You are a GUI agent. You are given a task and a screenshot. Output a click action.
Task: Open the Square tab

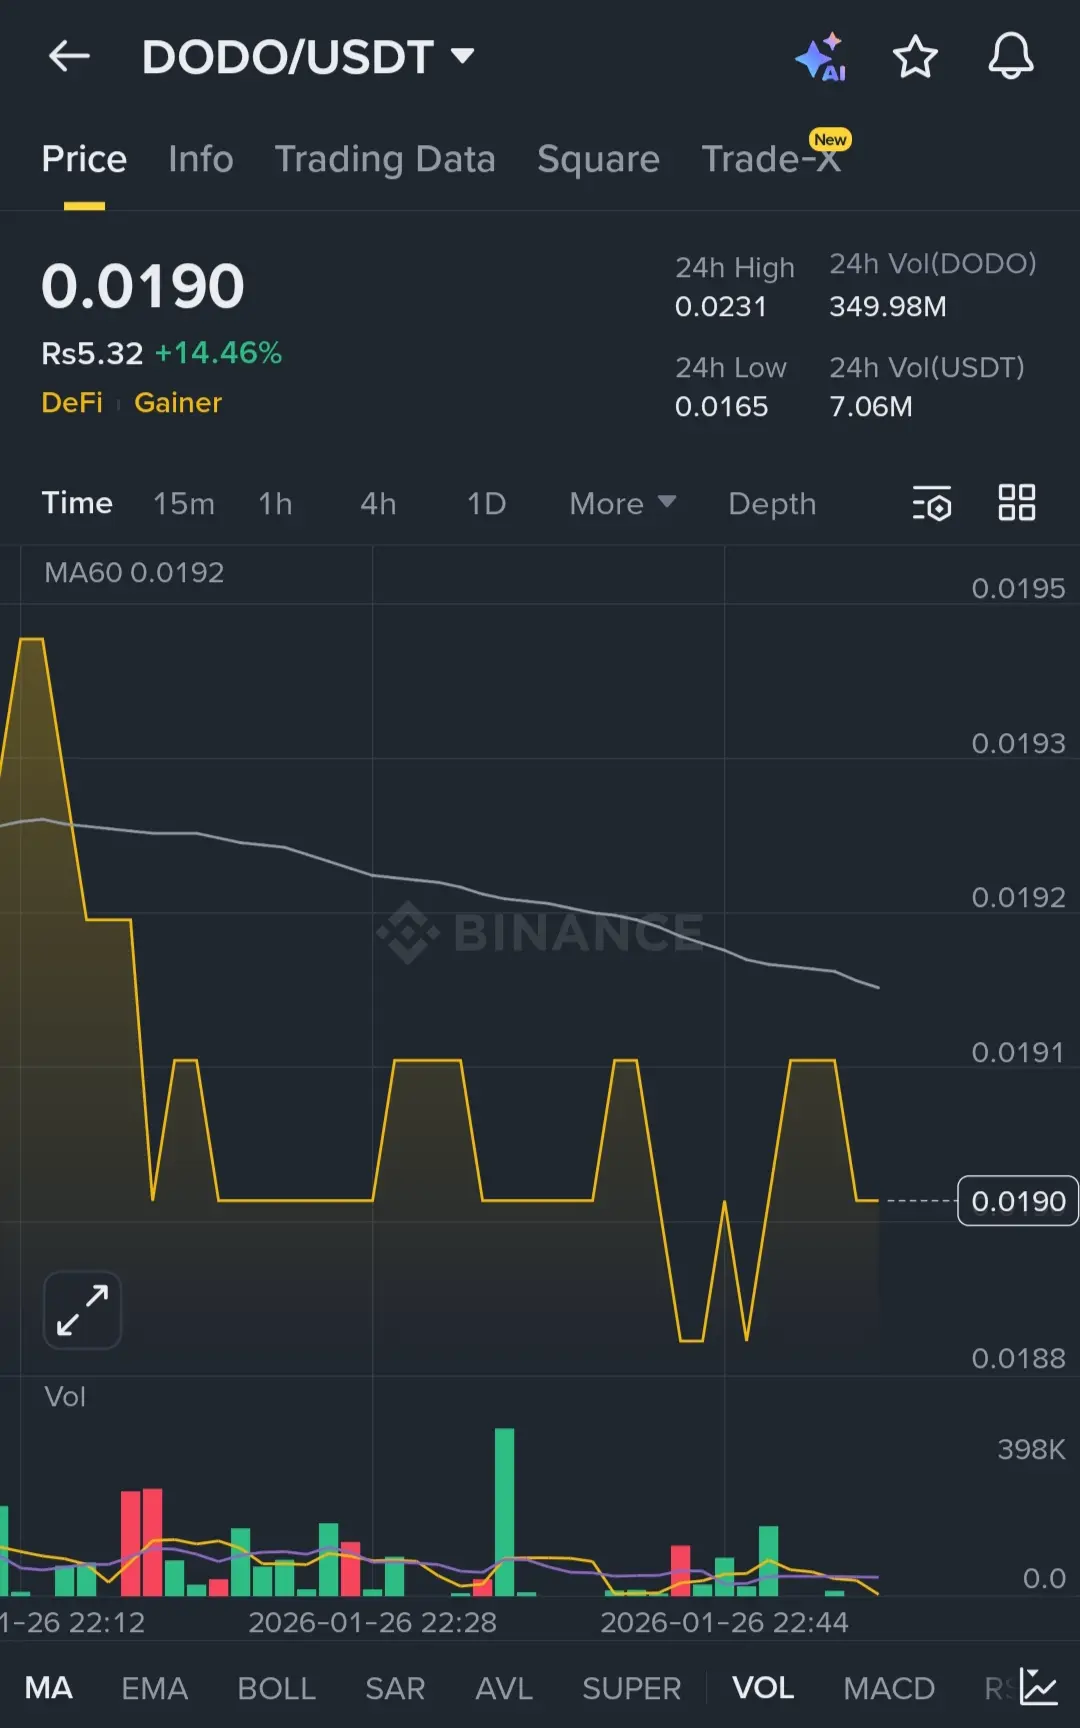[x=598, y=159]
